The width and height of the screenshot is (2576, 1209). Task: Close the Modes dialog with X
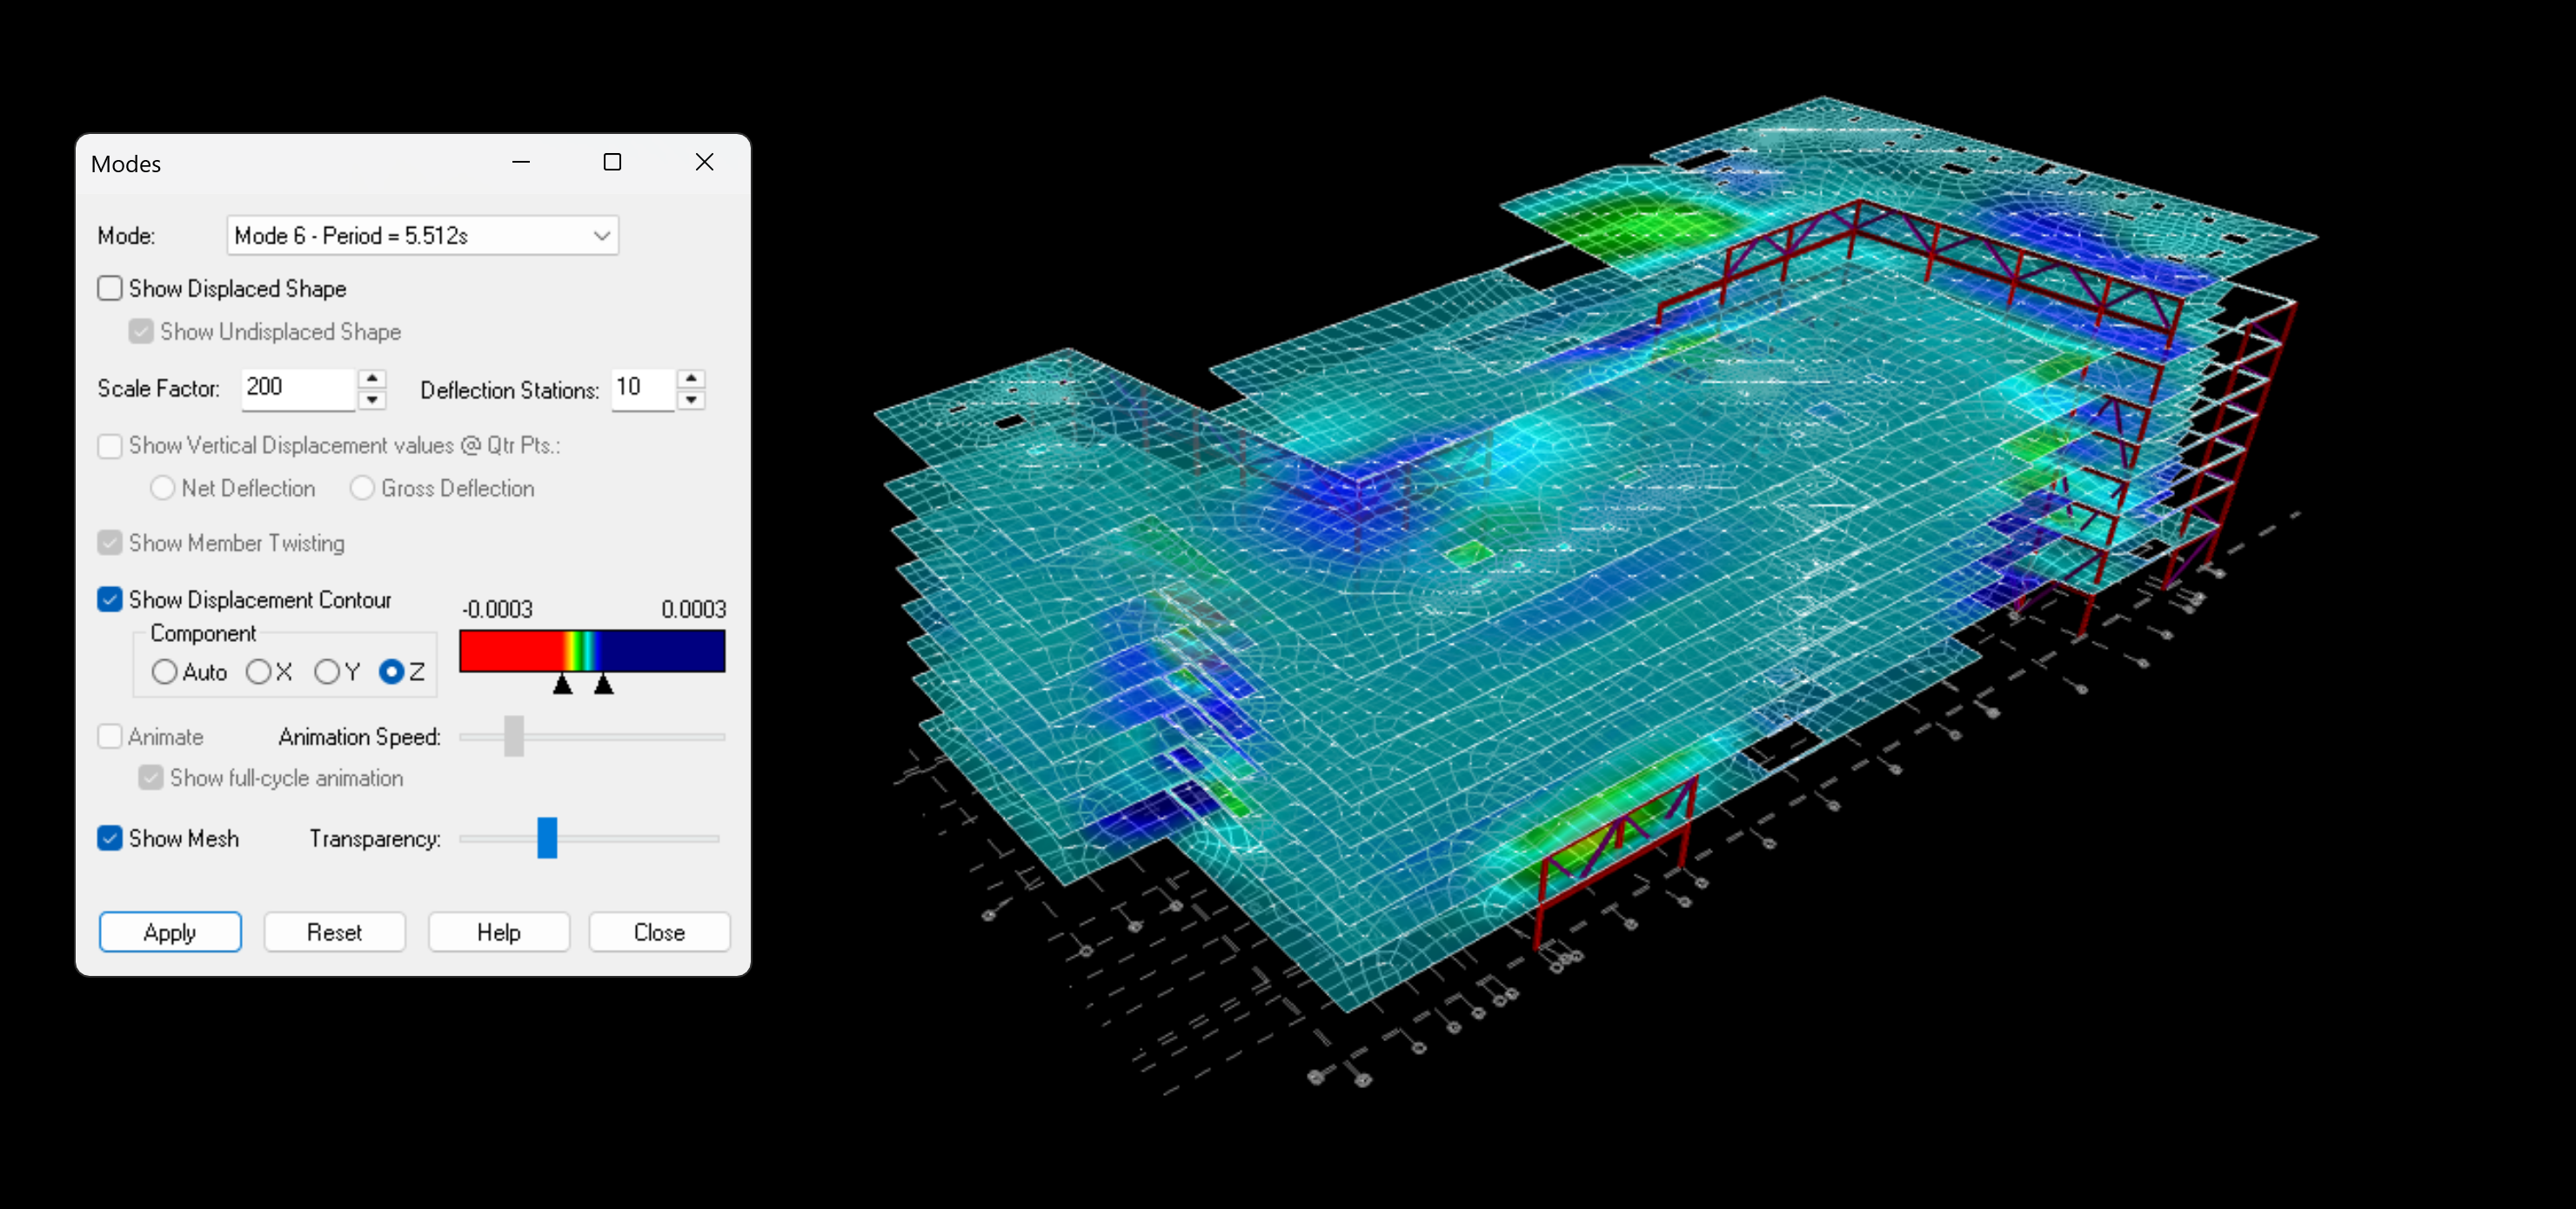coord(705,162)
